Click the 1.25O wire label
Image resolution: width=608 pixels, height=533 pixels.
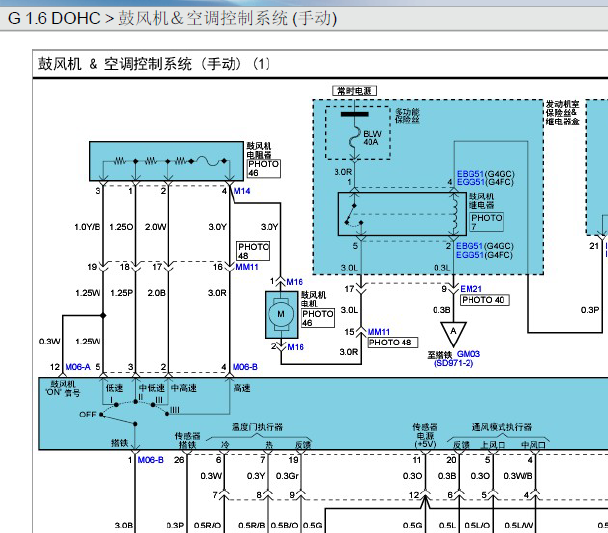point(121,227)
